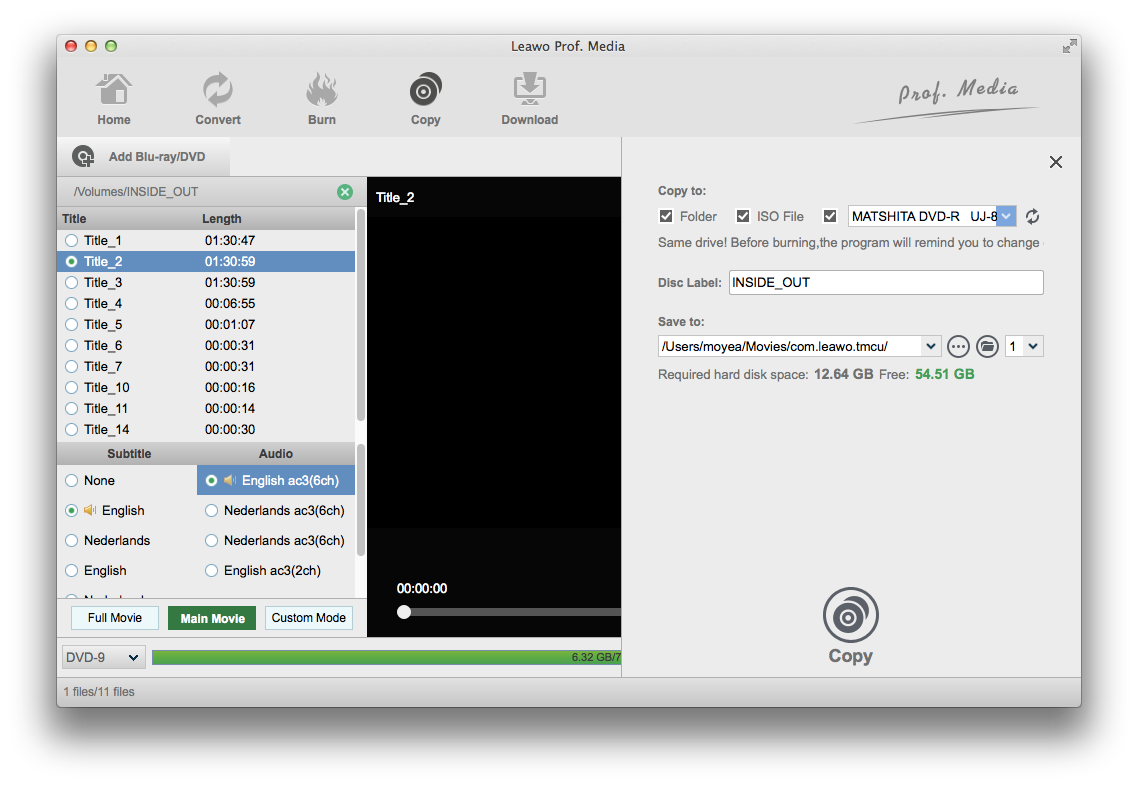Open the Copy module in toolbar
The image size is (1138, 786).
click(x=425, y=99)
